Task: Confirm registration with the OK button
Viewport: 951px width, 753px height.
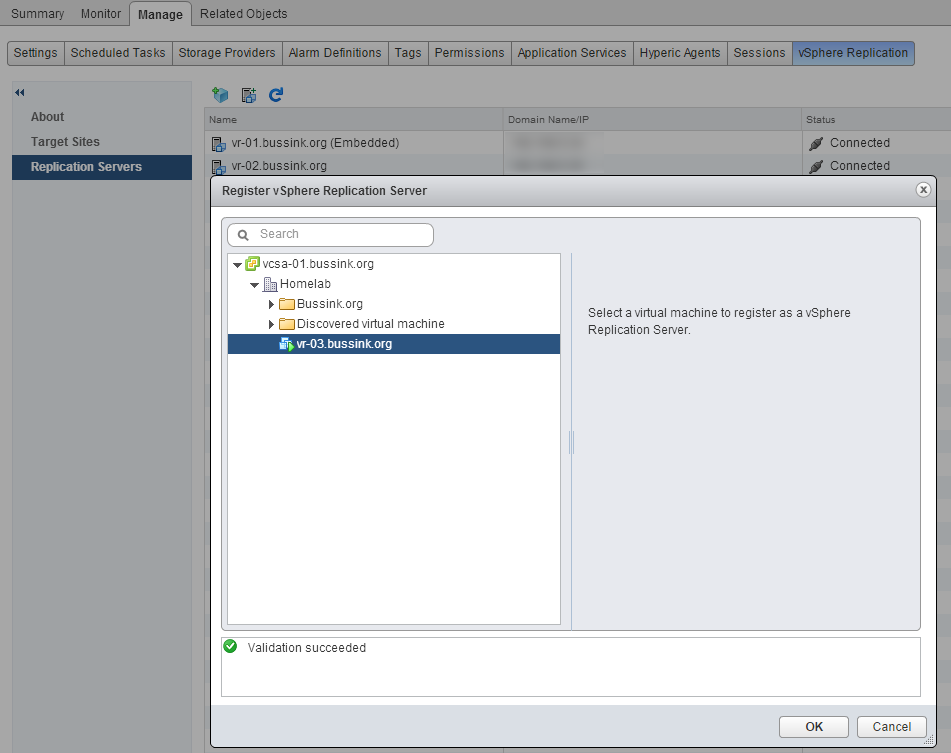Action: (x=814, y=726)
